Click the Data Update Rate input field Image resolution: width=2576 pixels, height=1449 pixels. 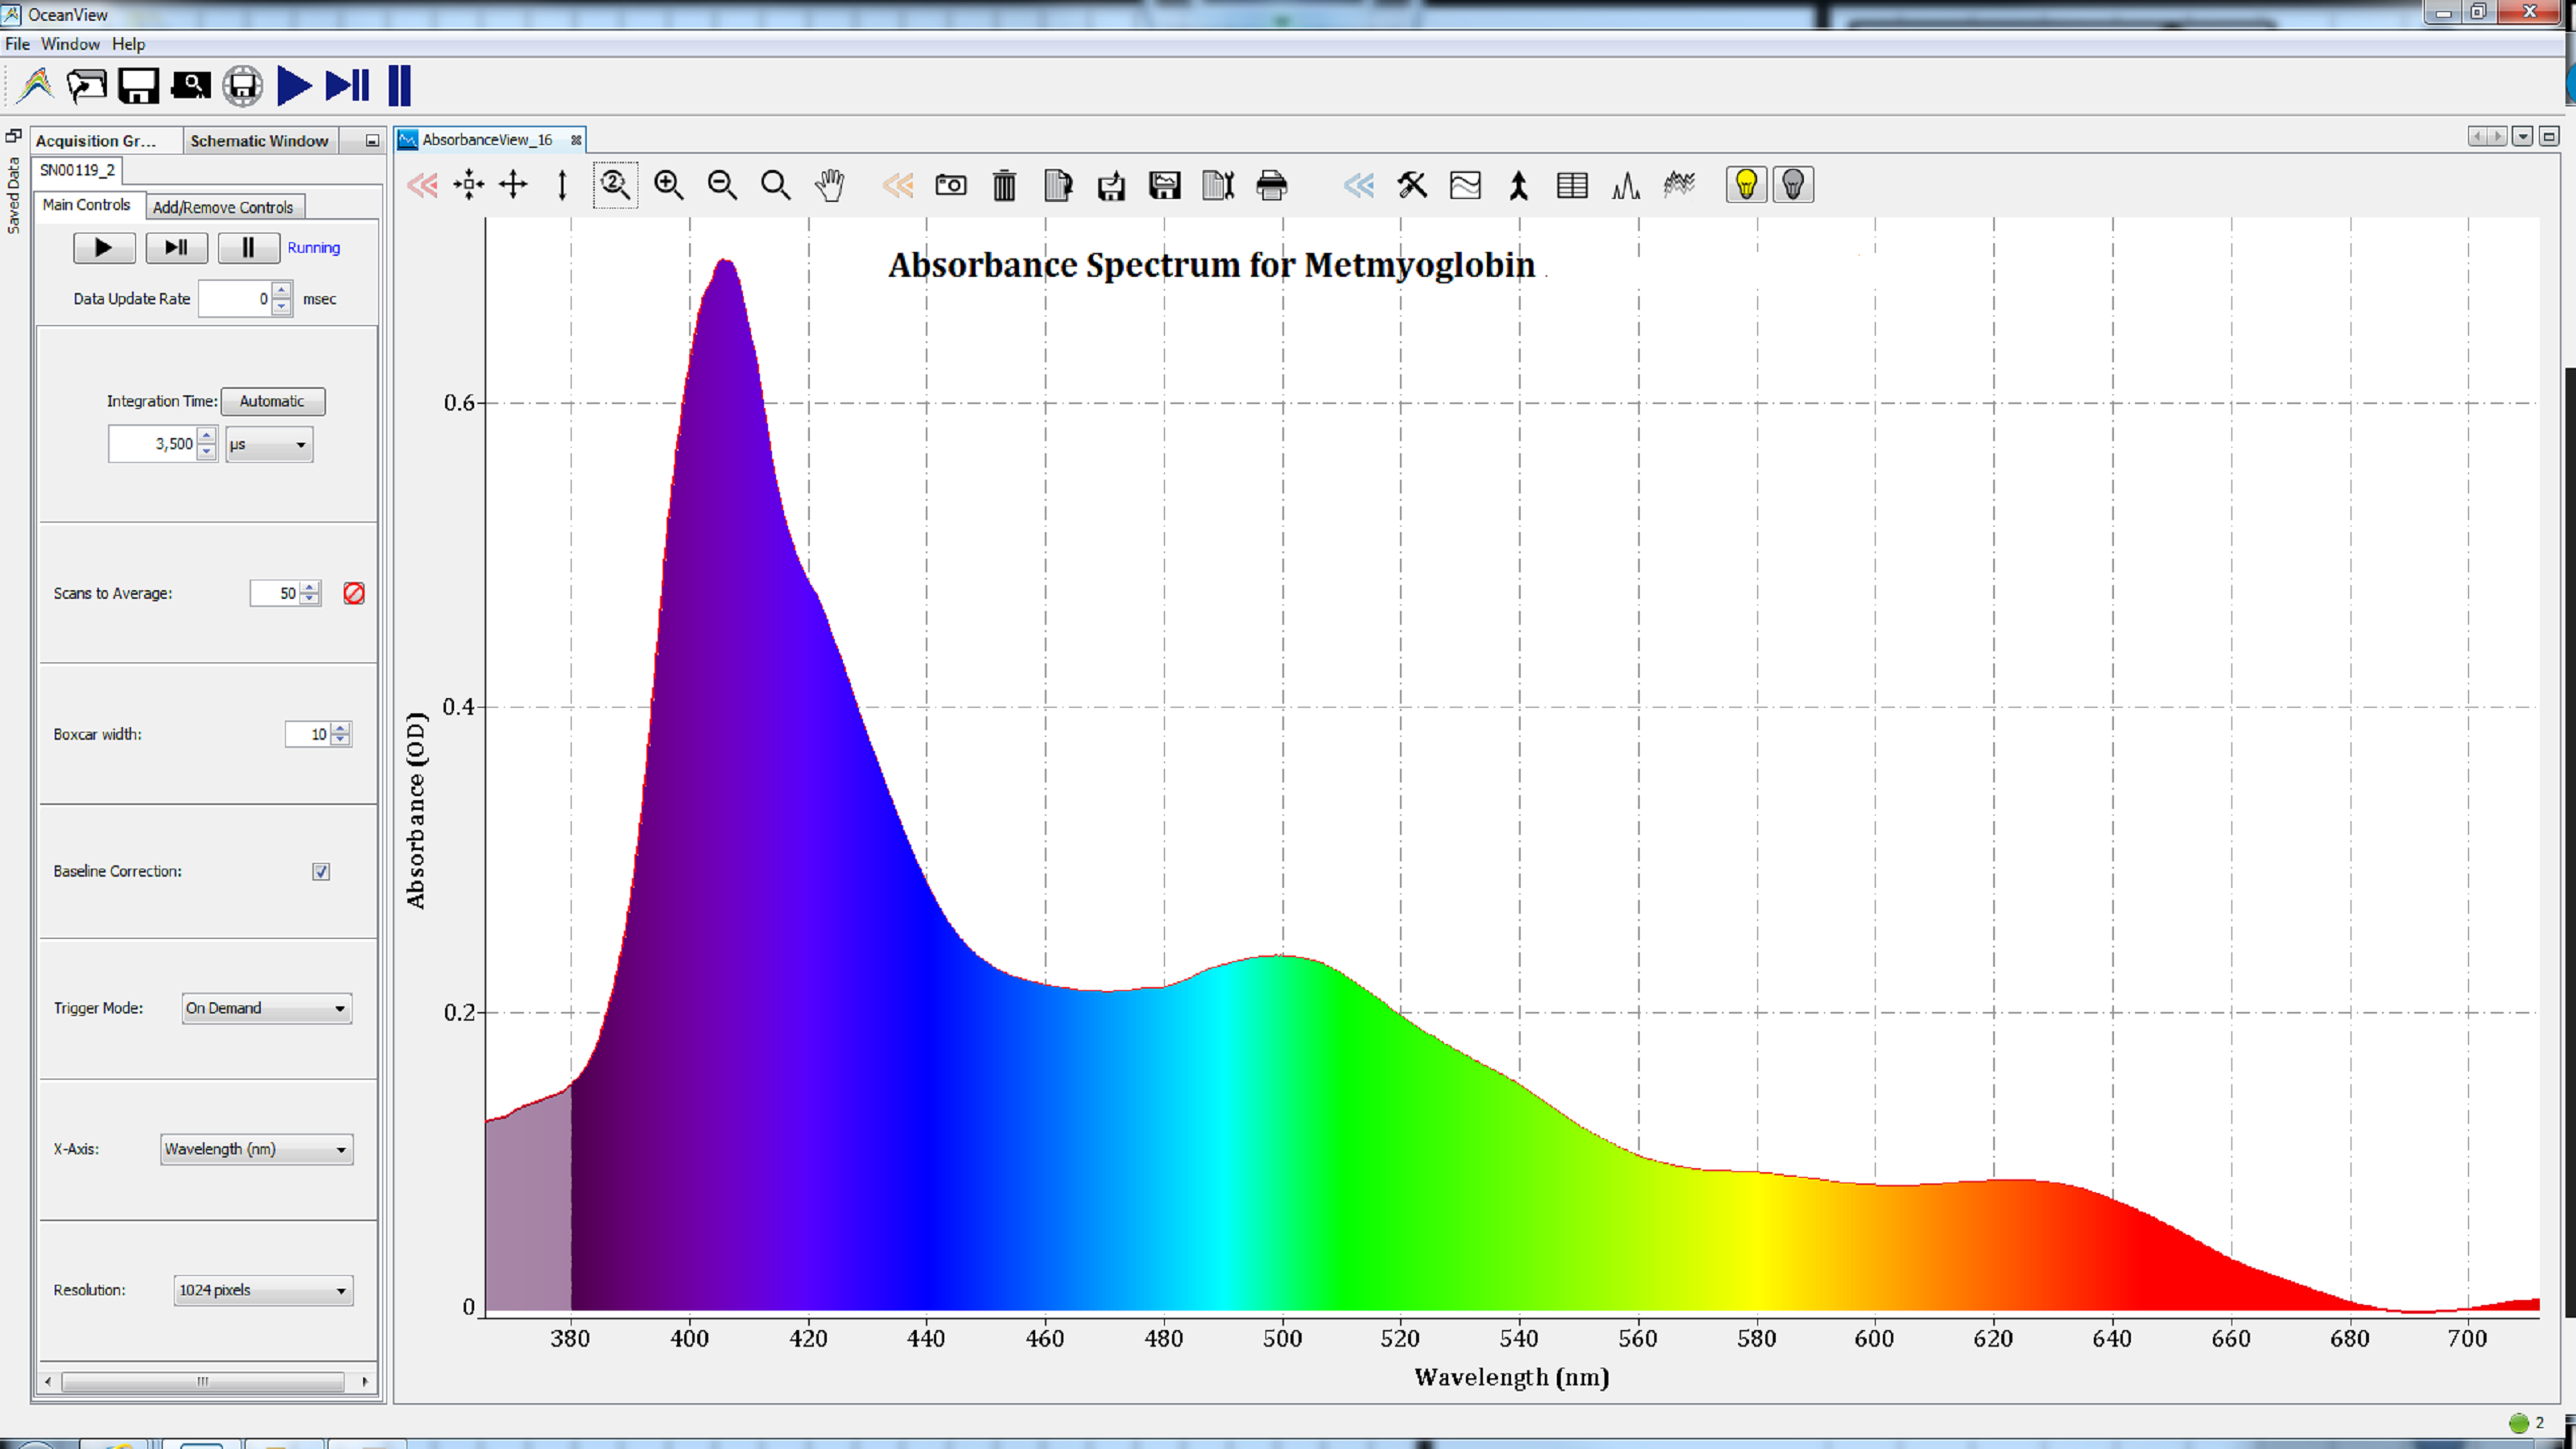[x=235, y=299]
